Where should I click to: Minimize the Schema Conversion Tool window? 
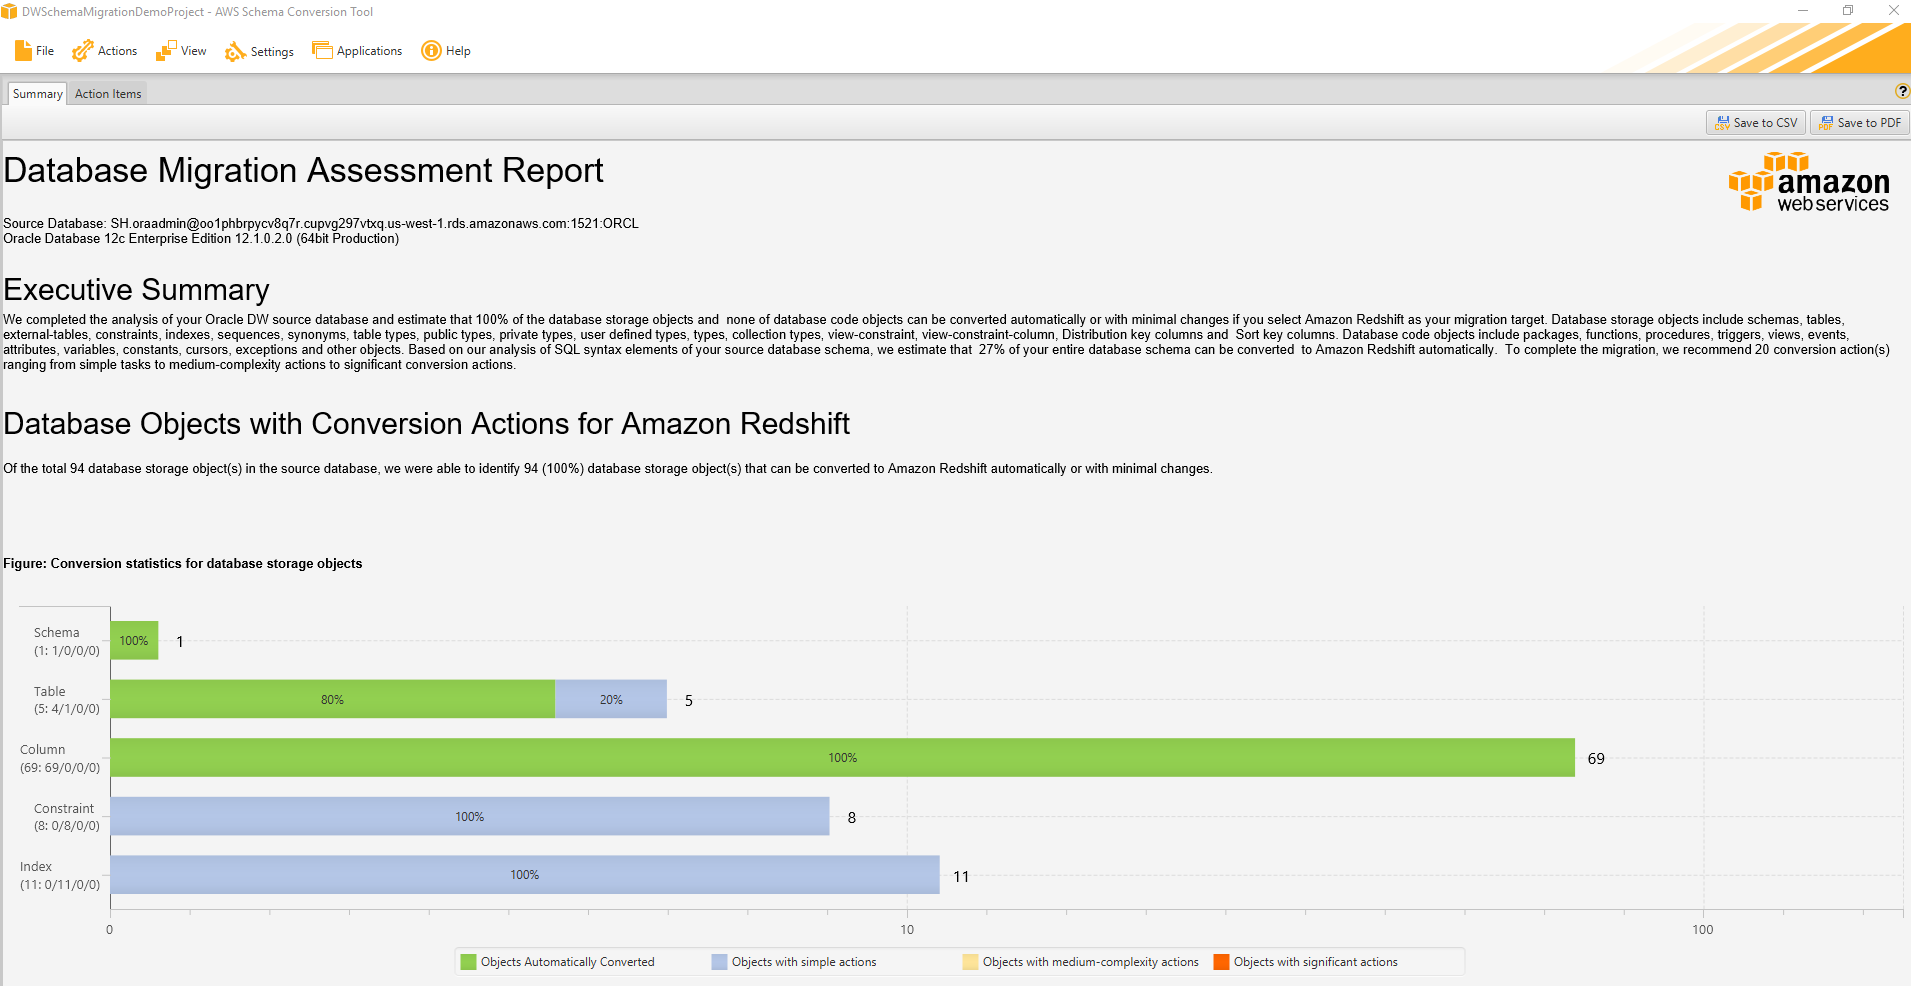click(x=1803, y=11)
